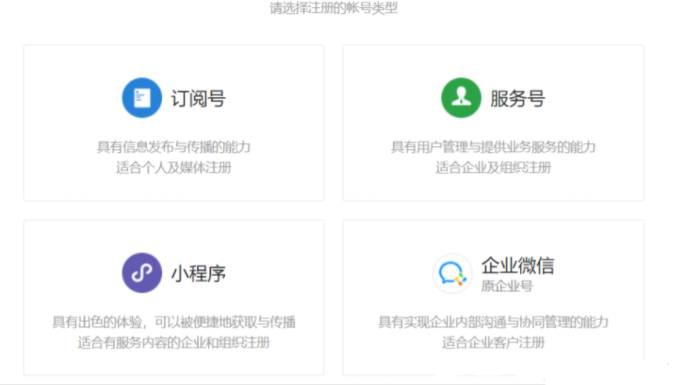Click text 具有信息发布与传播的能力
Image resolution: width=674 pixels, height=385 pixels.
[x=174, y=147]
